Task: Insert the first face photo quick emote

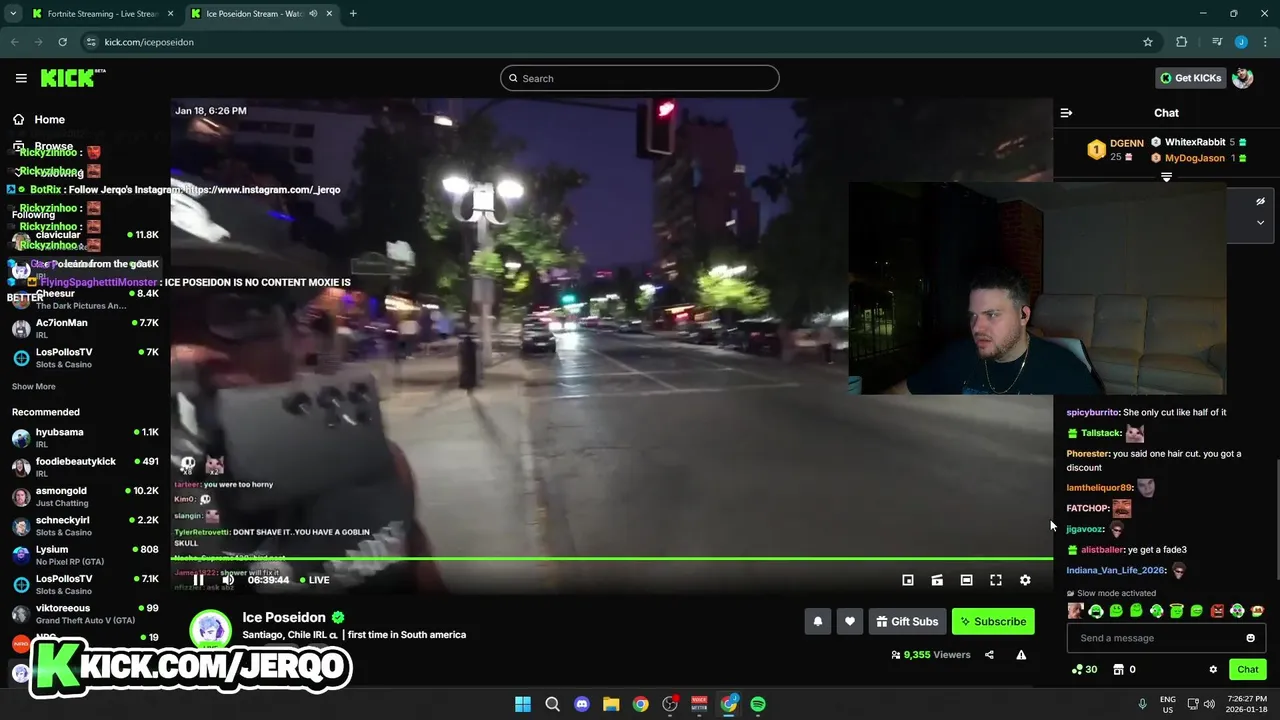Action: [1075, 611]
